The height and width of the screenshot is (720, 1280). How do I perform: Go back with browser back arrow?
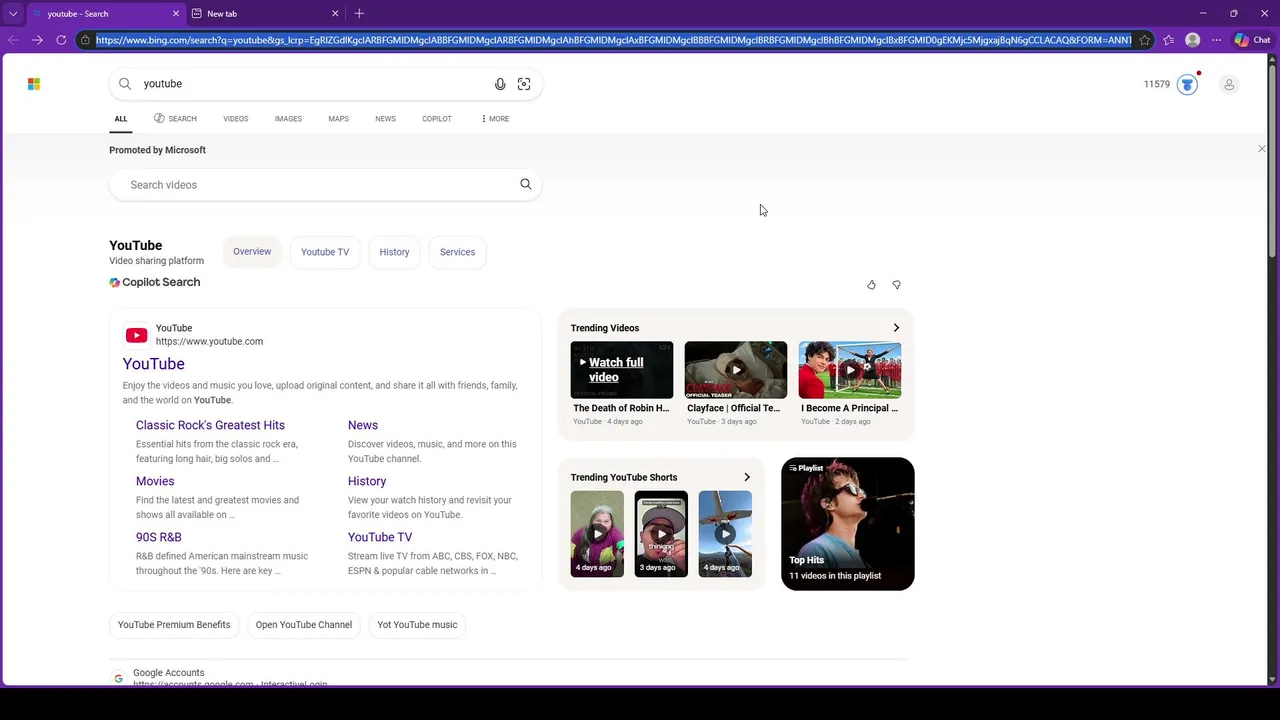(x=12, y=40)
